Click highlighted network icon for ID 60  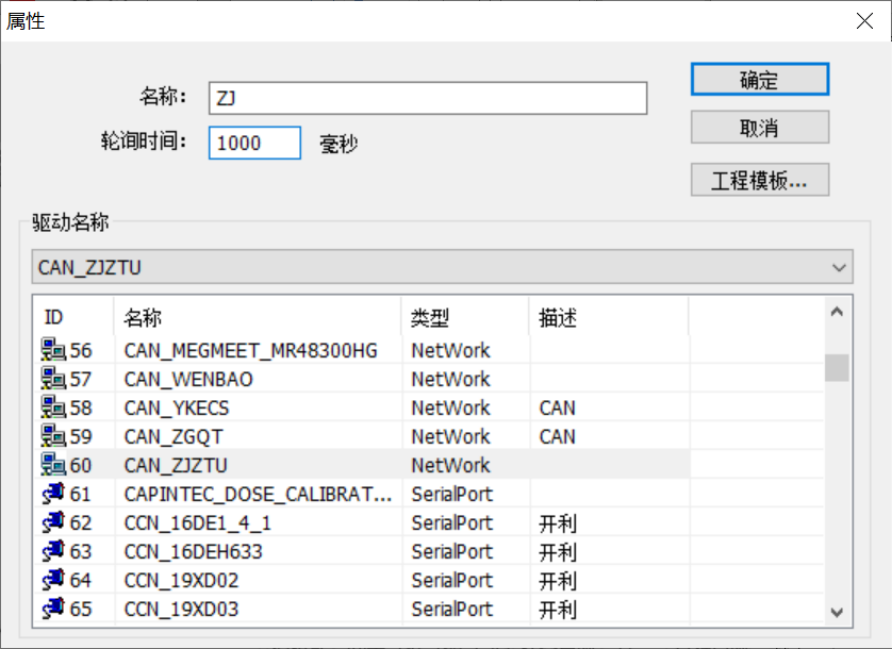pyautogui.click(x=53, y=465)
